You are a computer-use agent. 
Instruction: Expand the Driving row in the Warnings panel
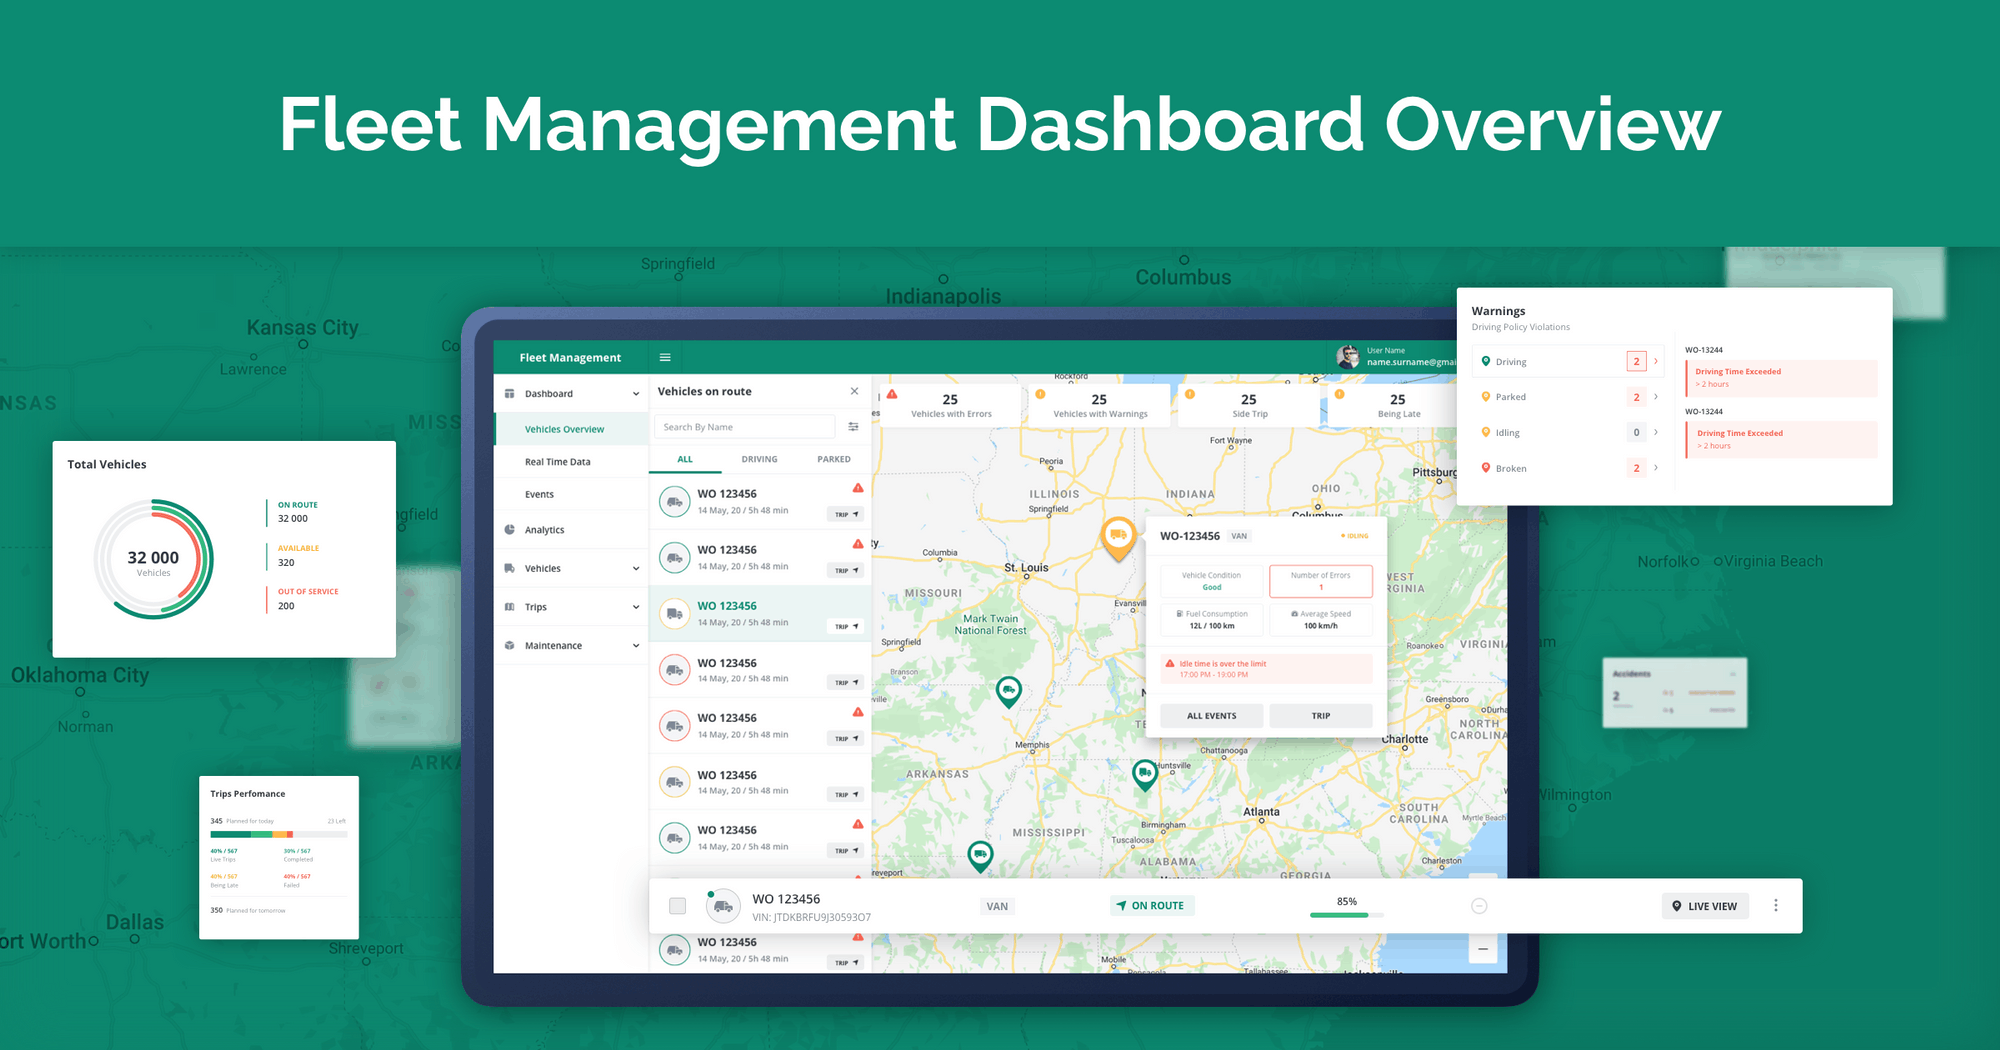(x=1655, y=361)
